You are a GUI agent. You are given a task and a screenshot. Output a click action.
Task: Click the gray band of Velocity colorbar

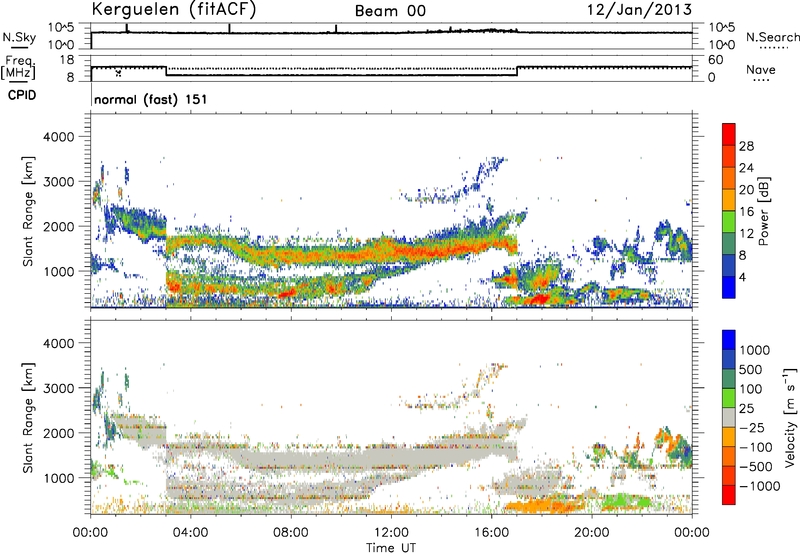pyautogui.click(x=729, y=417)
